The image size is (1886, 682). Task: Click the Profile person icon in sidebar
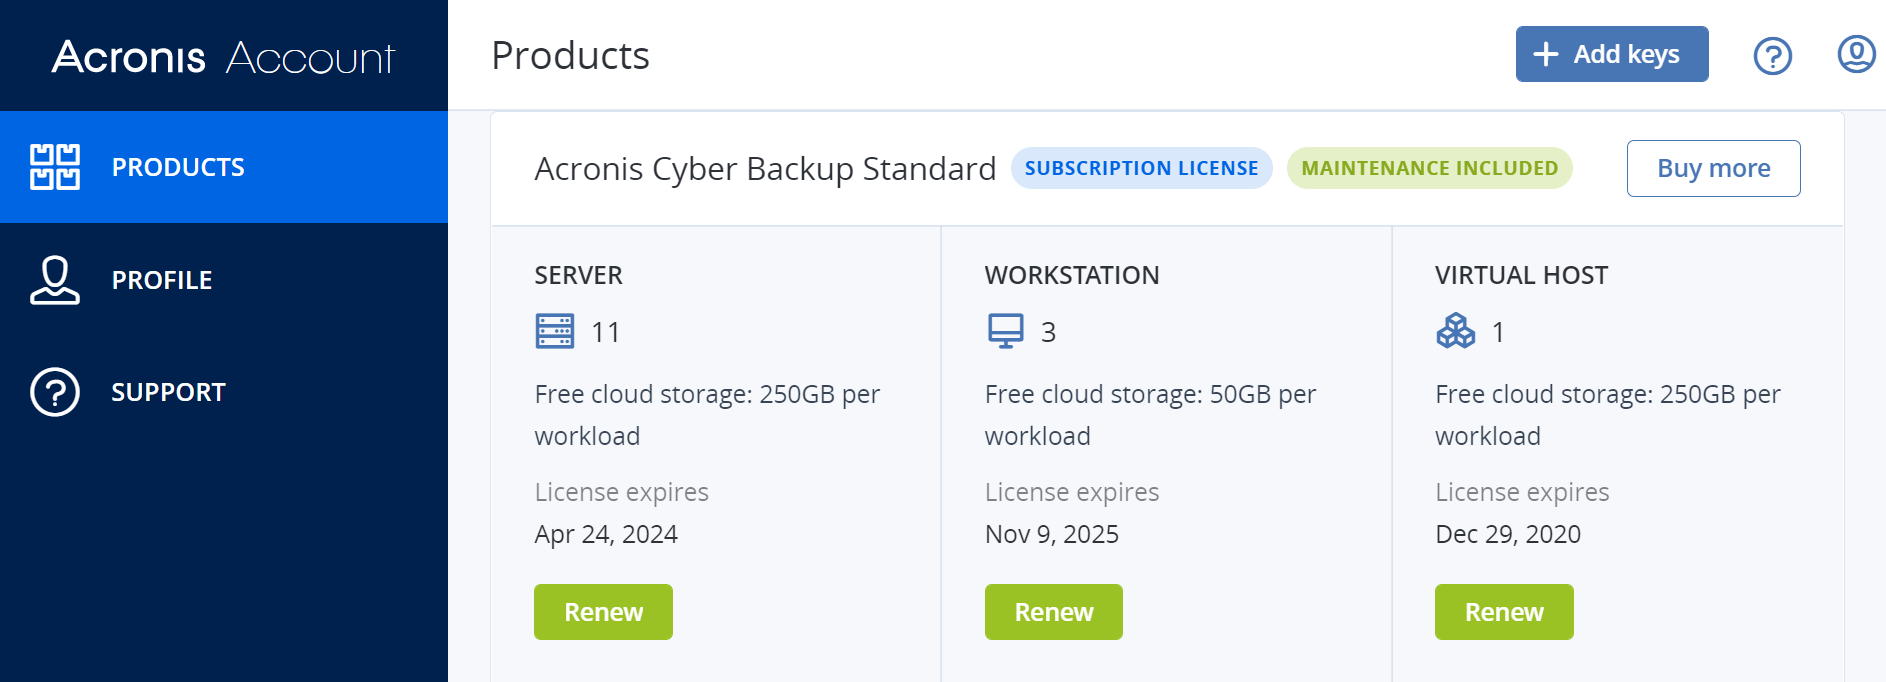[x=55, y=280]
